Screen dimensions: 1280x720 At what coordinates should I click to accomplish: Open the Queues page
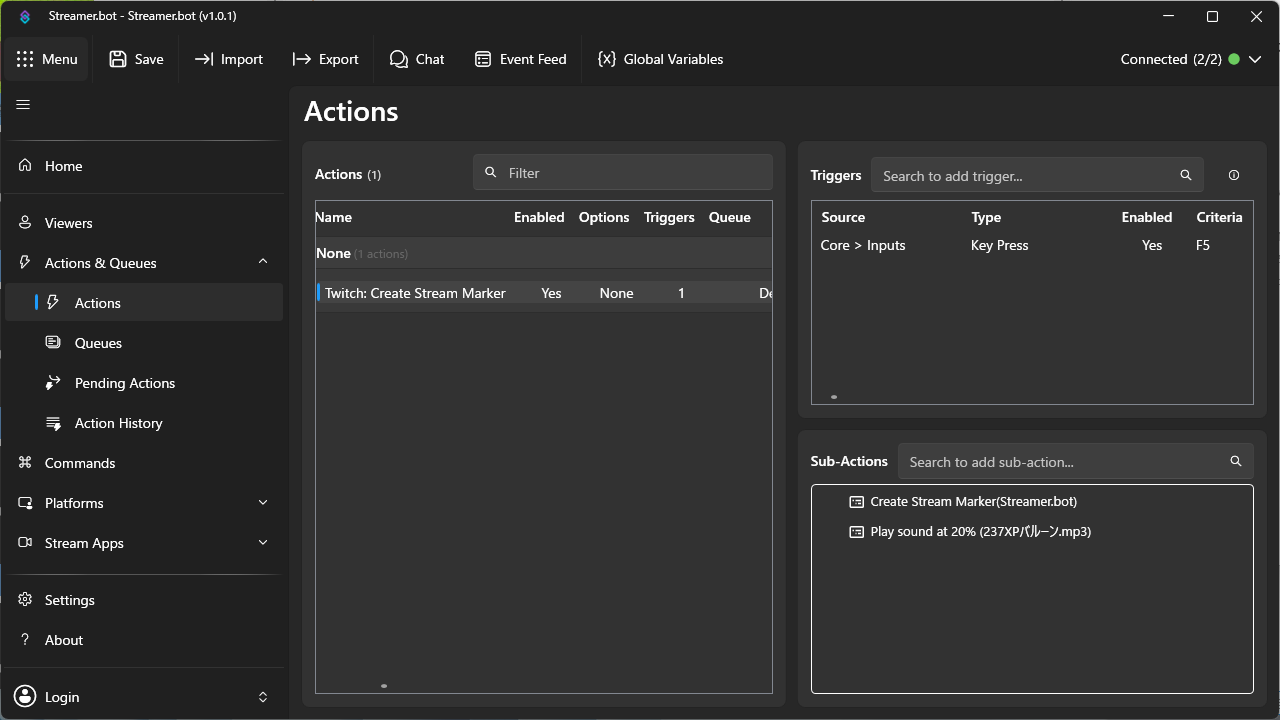tap(98, 343)
